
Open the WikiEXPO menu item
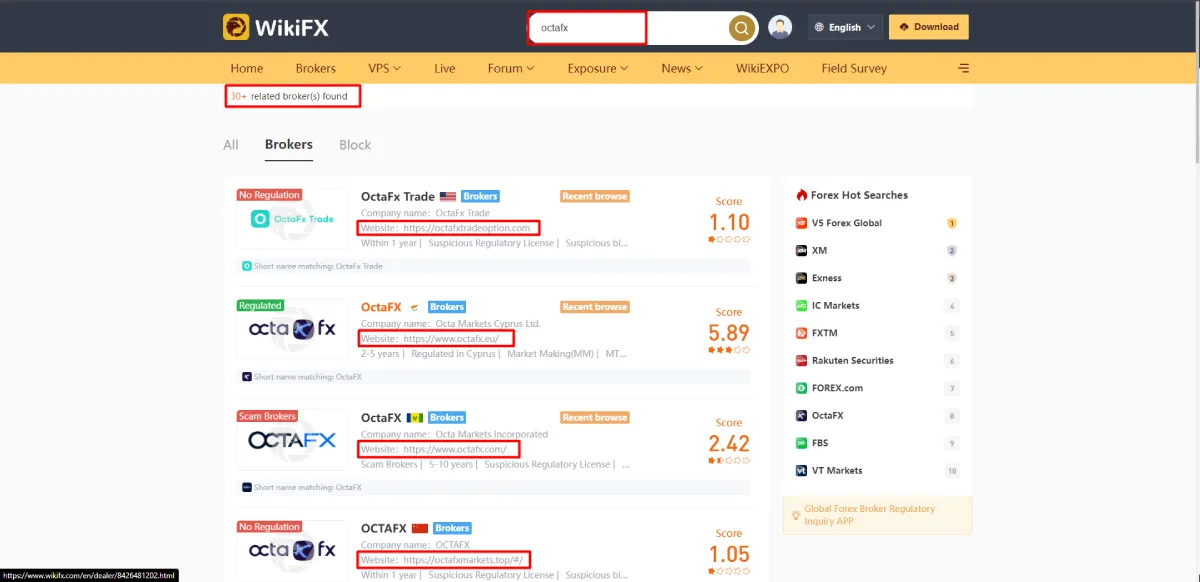point(763,68)
